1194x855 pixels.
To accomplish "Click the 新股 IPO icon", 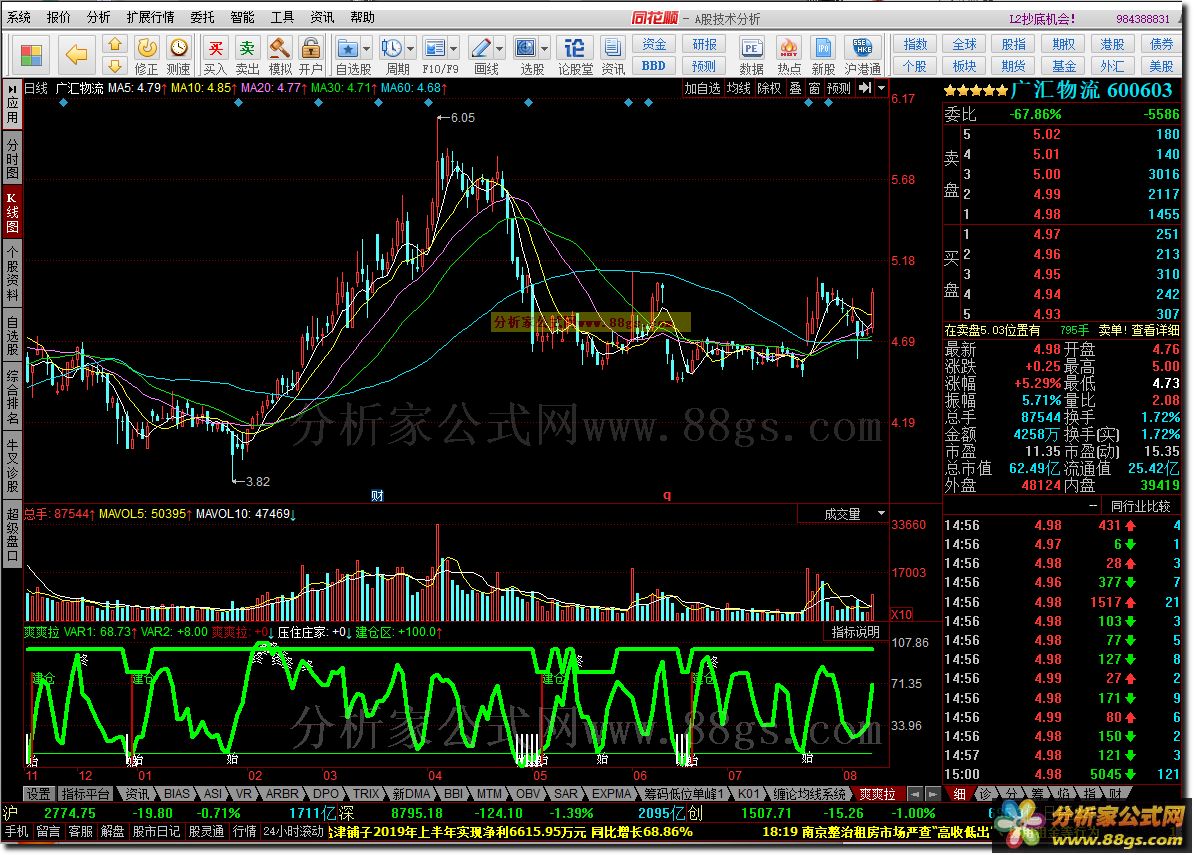I will 822,48.
